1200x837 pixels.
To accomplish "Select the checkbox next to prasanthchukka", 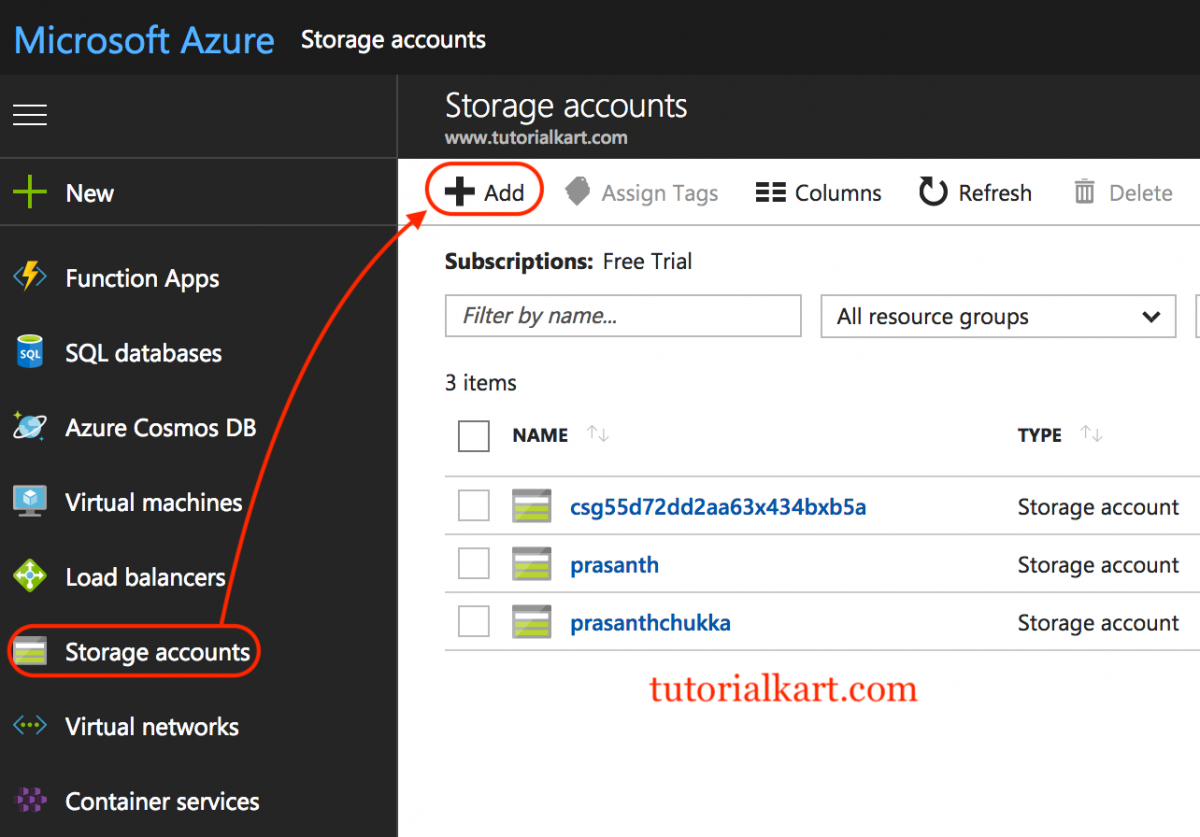I will pos(473,621).
